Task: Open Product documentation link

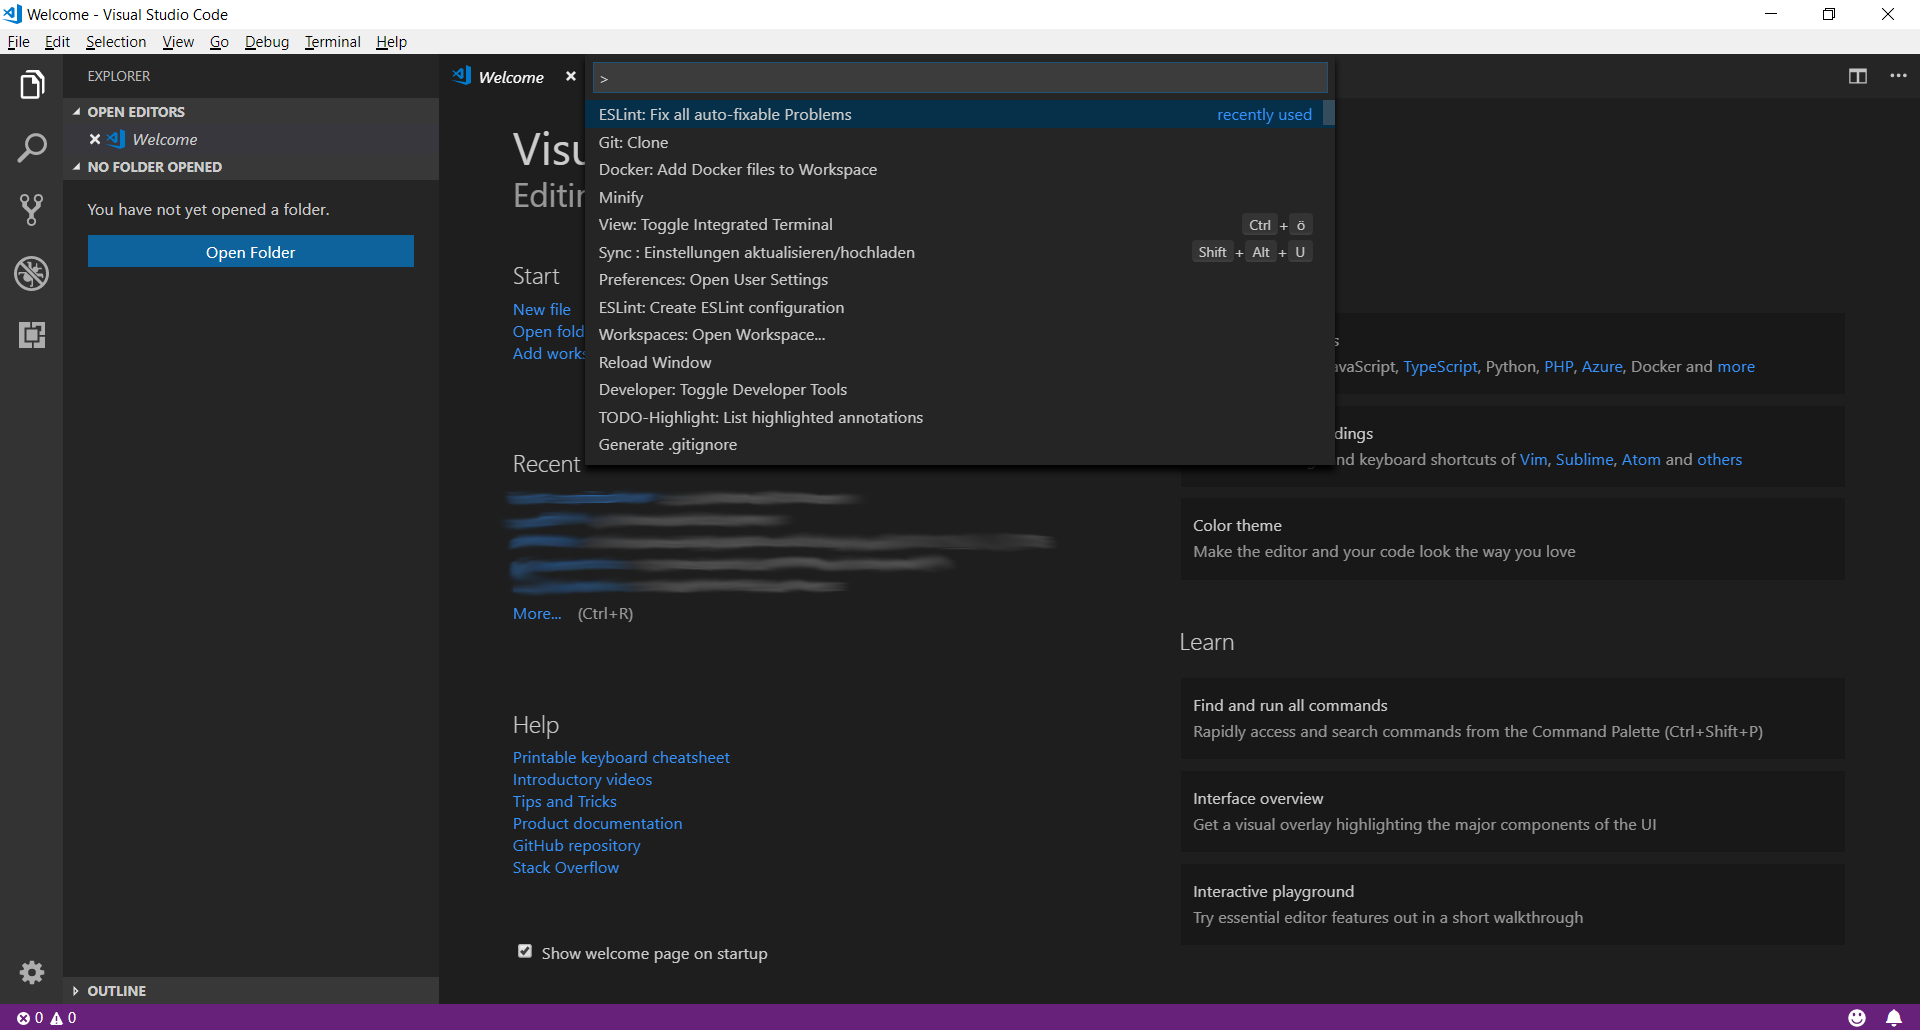Action: 598,824
